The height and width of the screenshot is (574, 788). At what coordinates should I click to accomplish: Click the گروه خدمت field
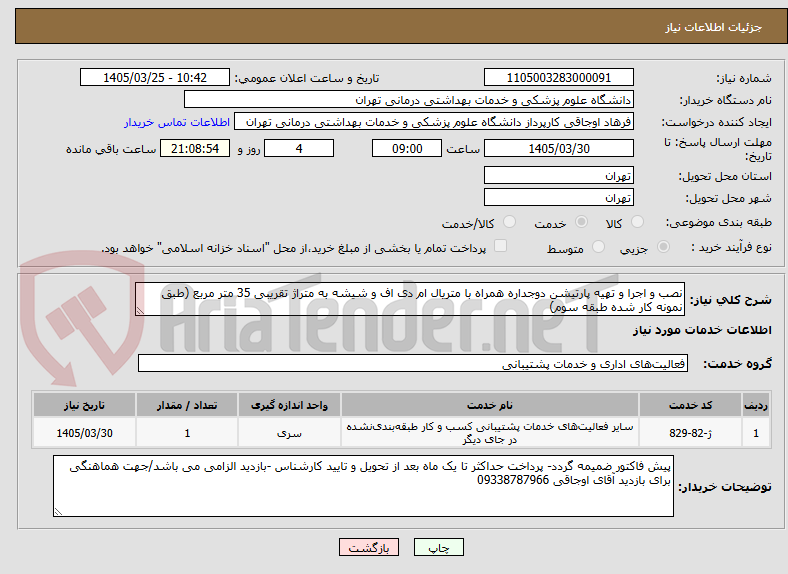(413, 363)
